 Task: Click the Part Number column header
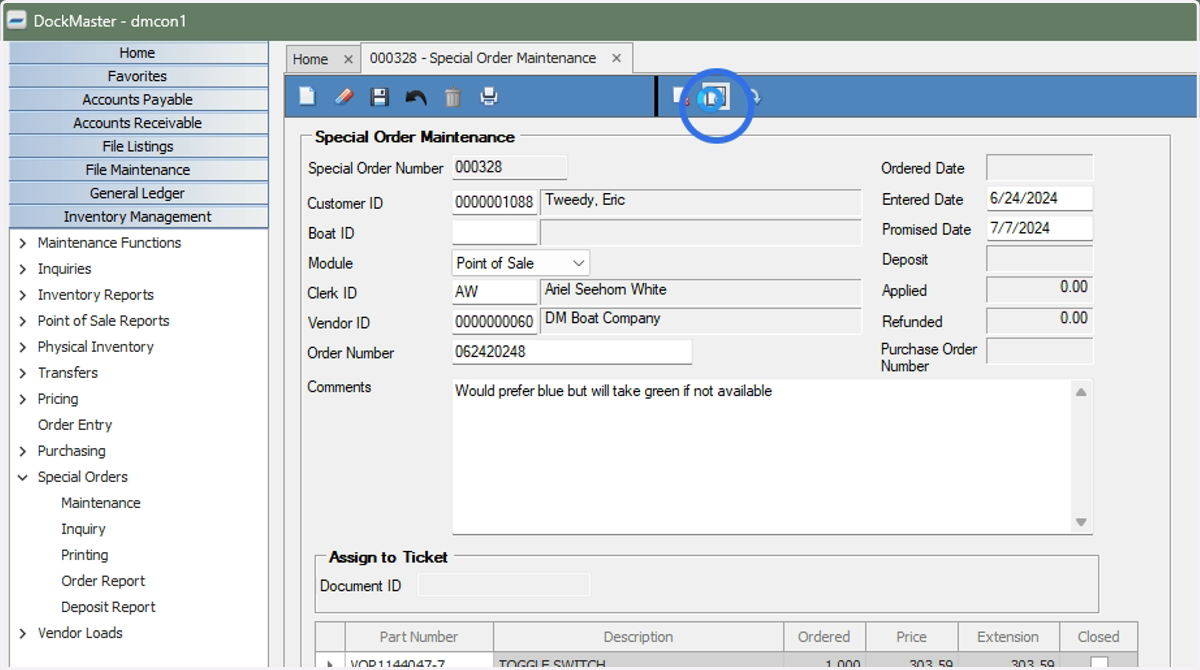(419, 637)
